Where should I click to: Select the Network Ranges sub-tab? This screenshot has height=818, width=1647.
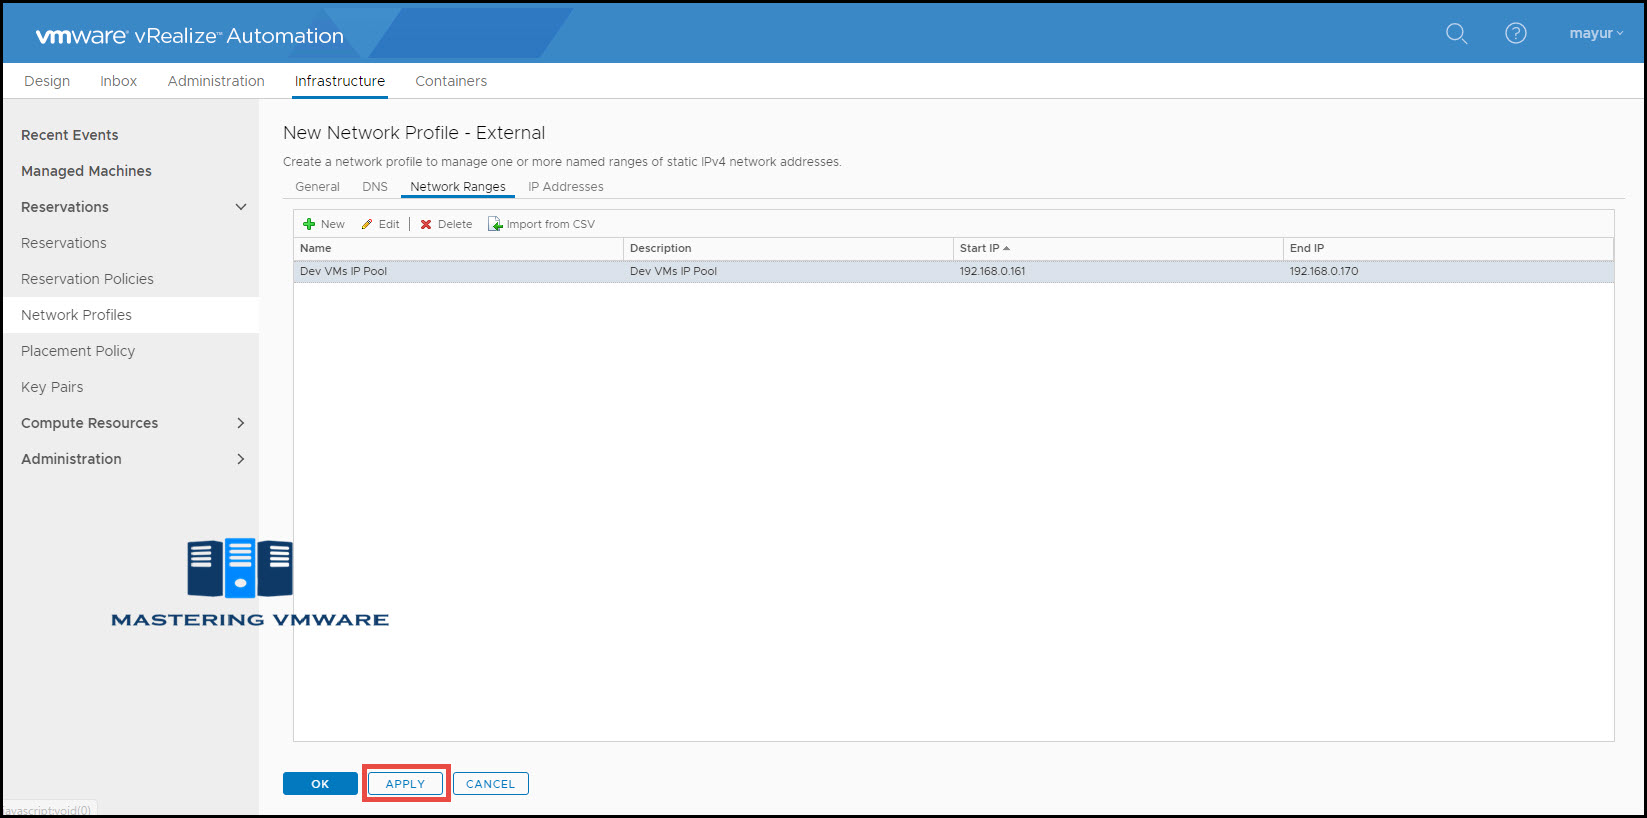click(x=458, y=187)
